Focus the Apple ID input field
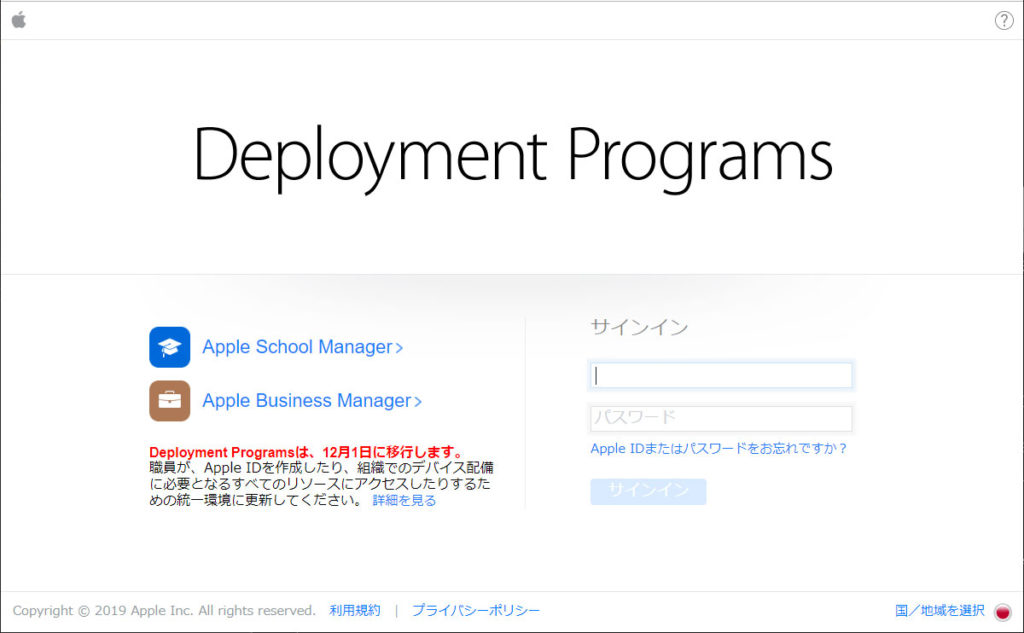Viewport: 1024px width, 633px height. coord(721,375)
